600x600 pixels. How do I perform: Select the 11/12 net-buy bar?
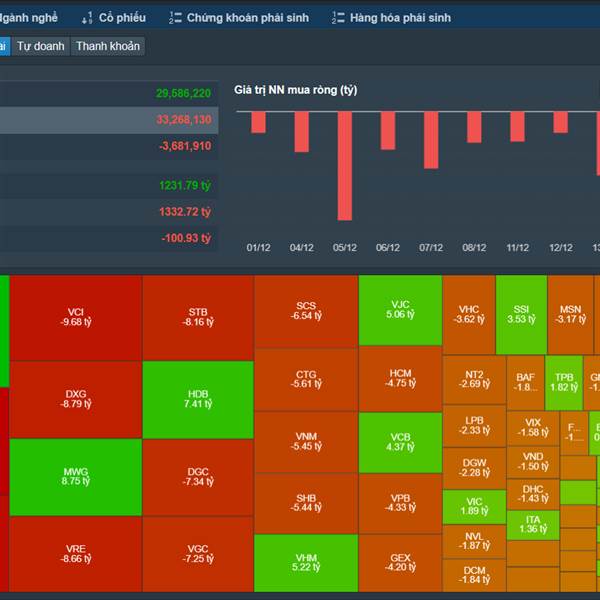tap(517, 126)
